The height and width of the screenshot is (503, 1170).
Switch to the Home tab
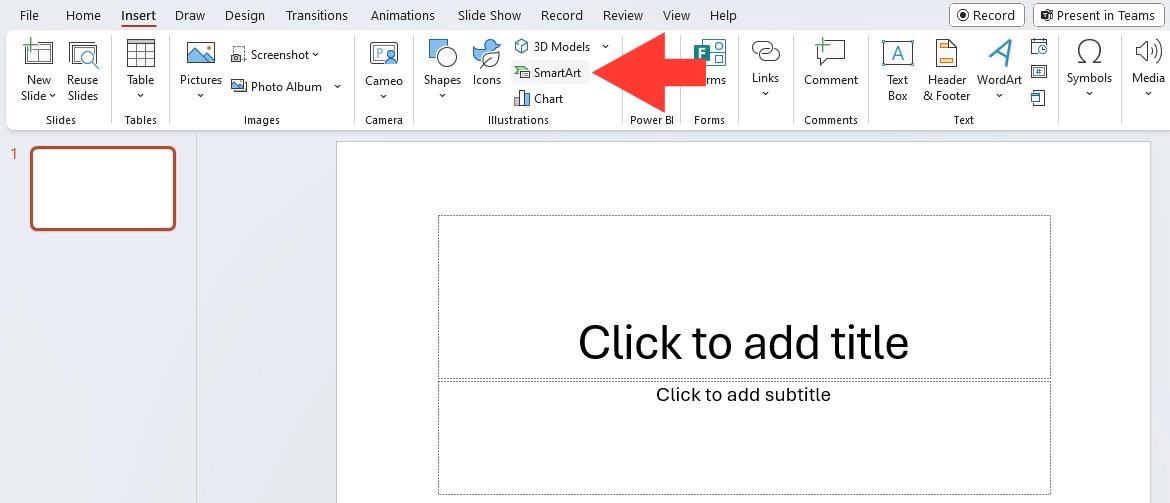click(83, 15)
